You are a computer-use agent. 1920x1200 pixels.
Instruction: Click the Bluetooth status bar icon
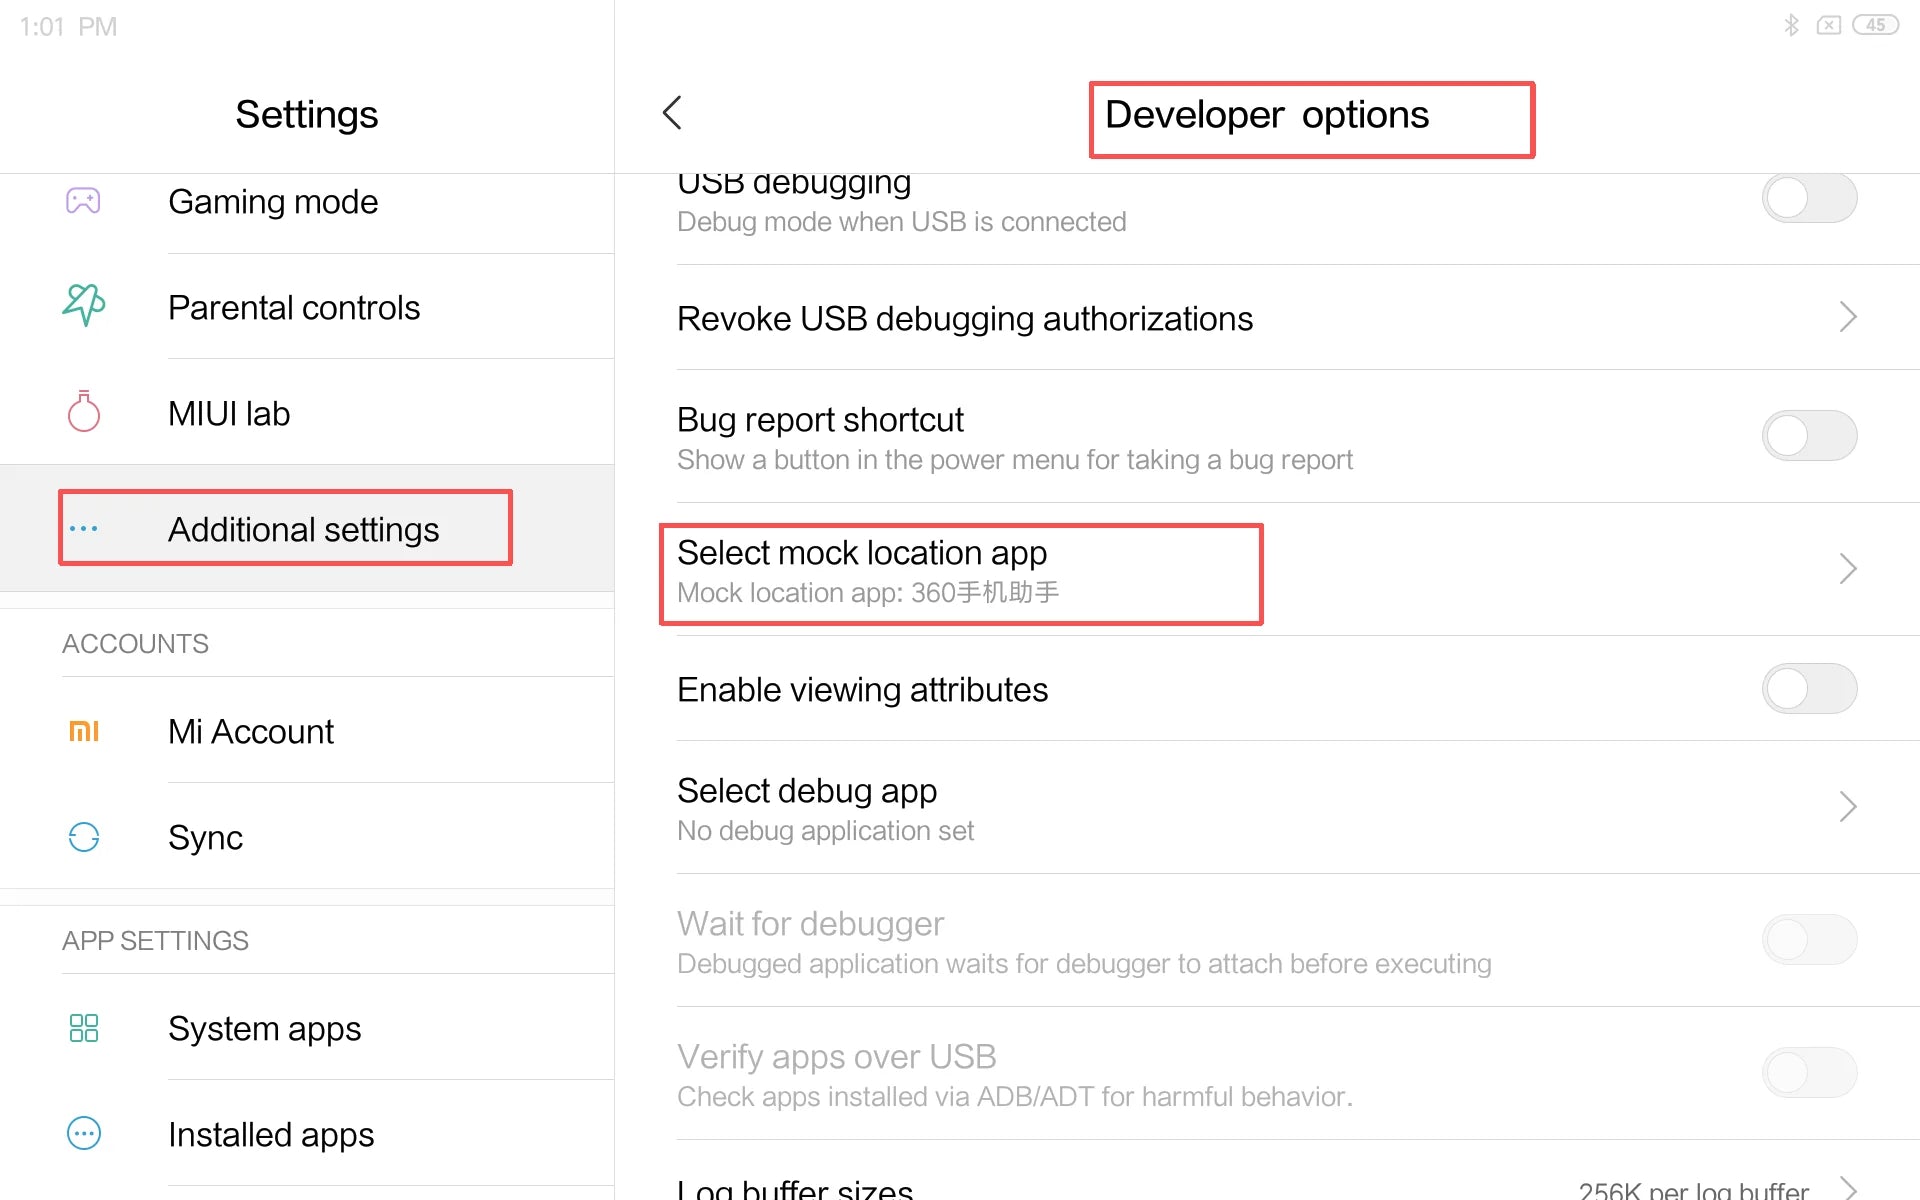[1791, 25]
